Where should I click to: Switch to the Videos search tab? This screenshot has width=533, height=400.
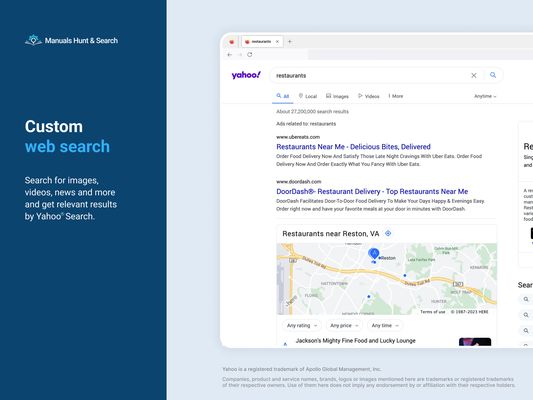coord(368,96)
